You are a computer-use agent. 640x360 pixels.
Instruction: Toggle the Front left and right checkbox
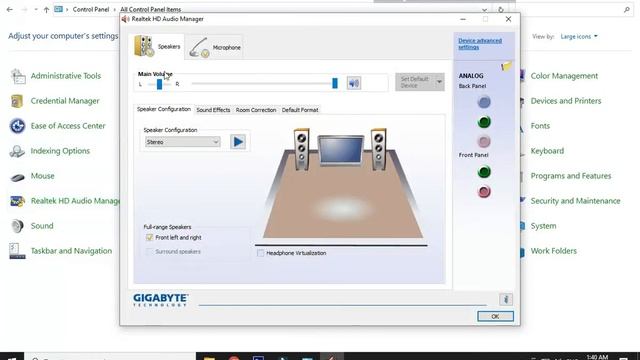tap(149, 237)
